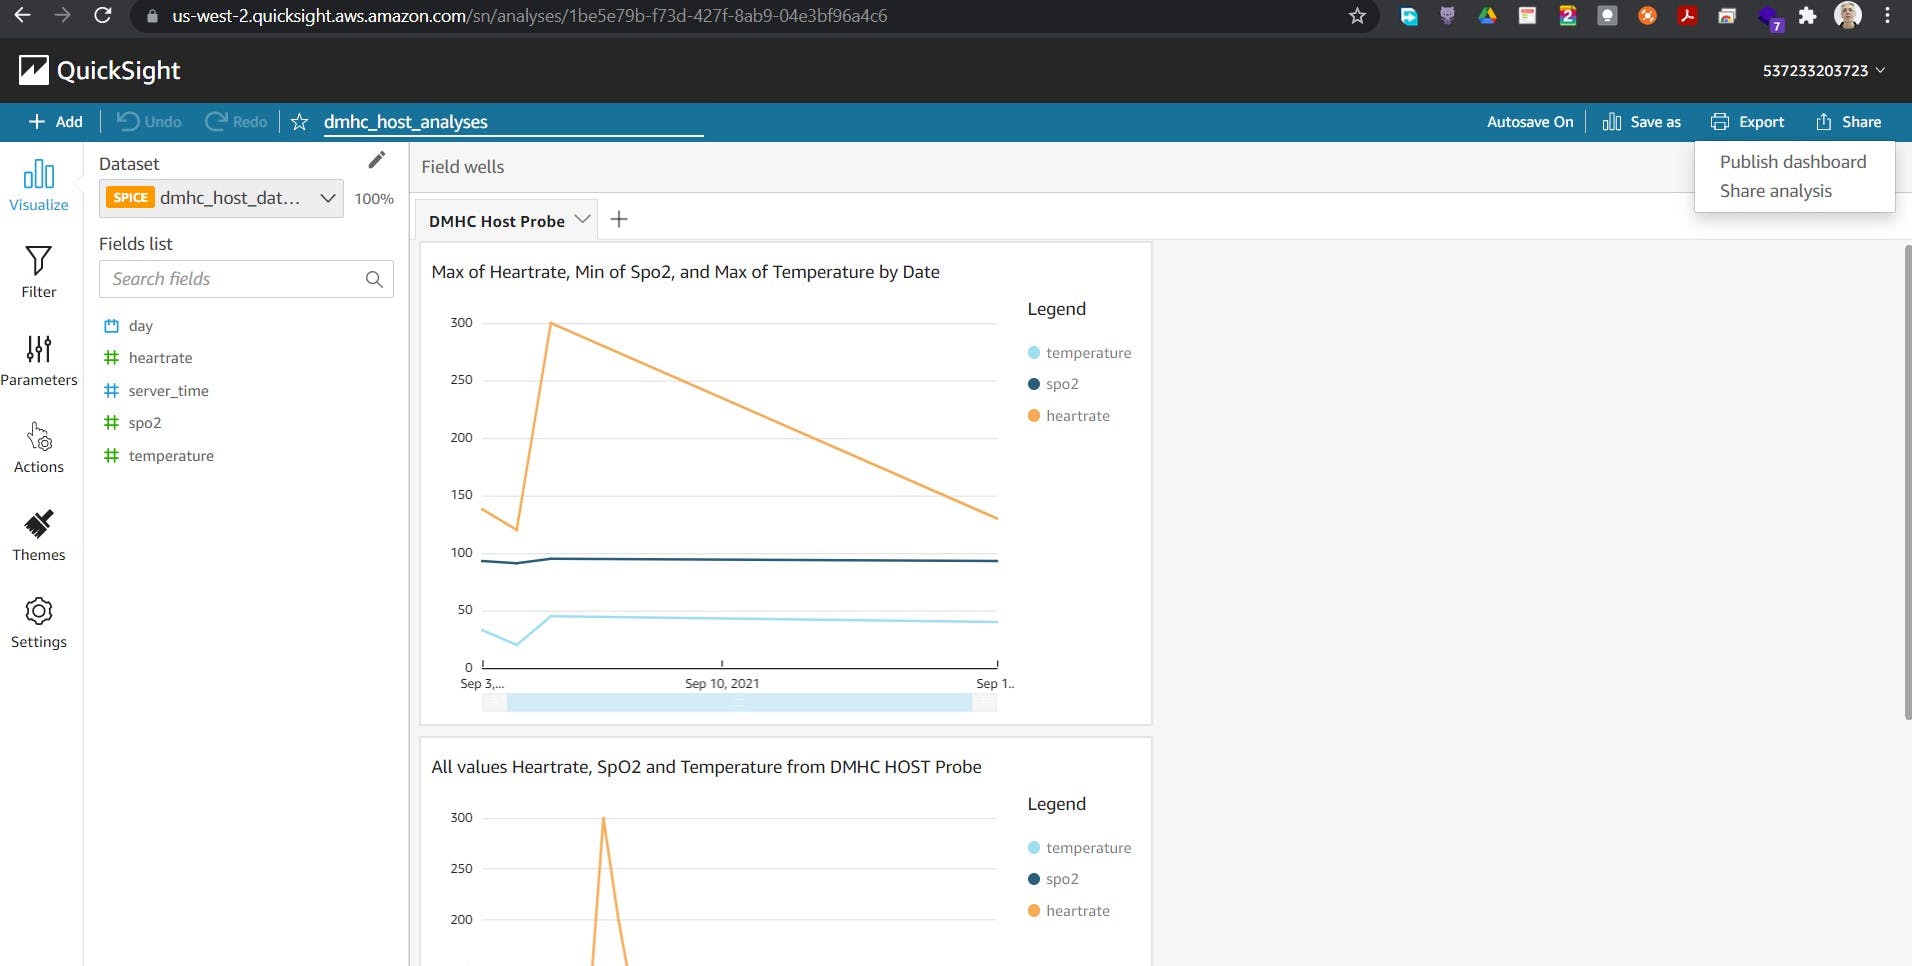Bookmark this page with the star
Screen dimensions: 1912x966
tap(1357, 15)
